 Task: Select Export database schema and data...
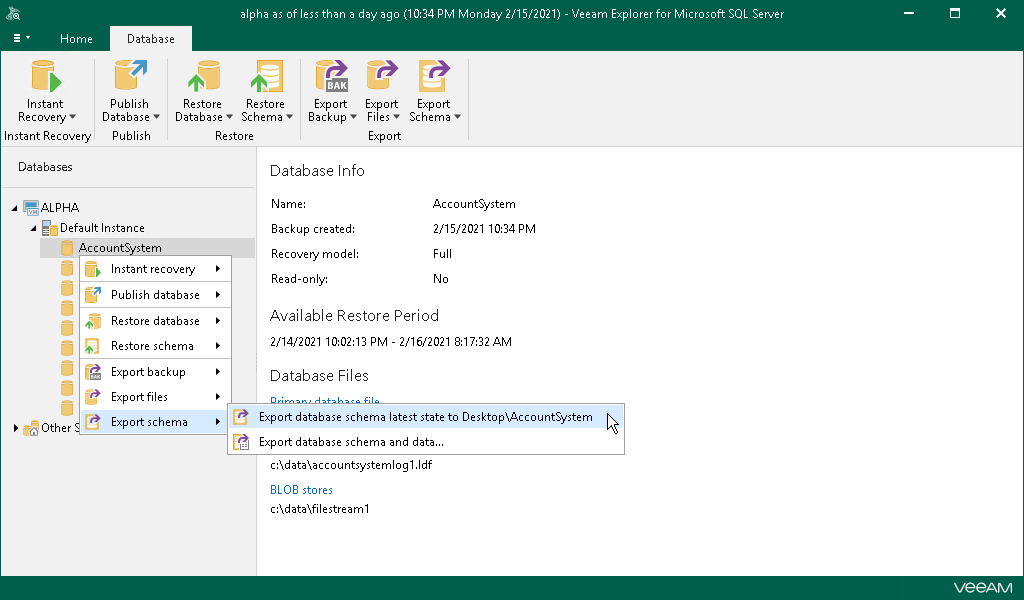(426, 442)
